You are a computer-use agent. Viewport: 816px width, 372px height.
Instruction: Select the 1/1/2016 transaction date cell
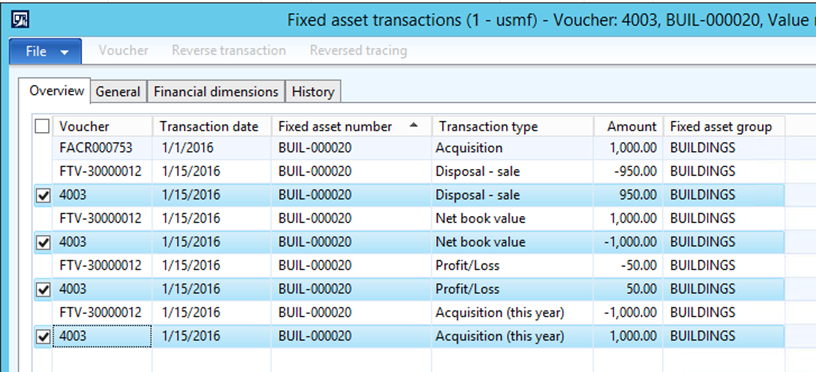click(x=212, y=148)
